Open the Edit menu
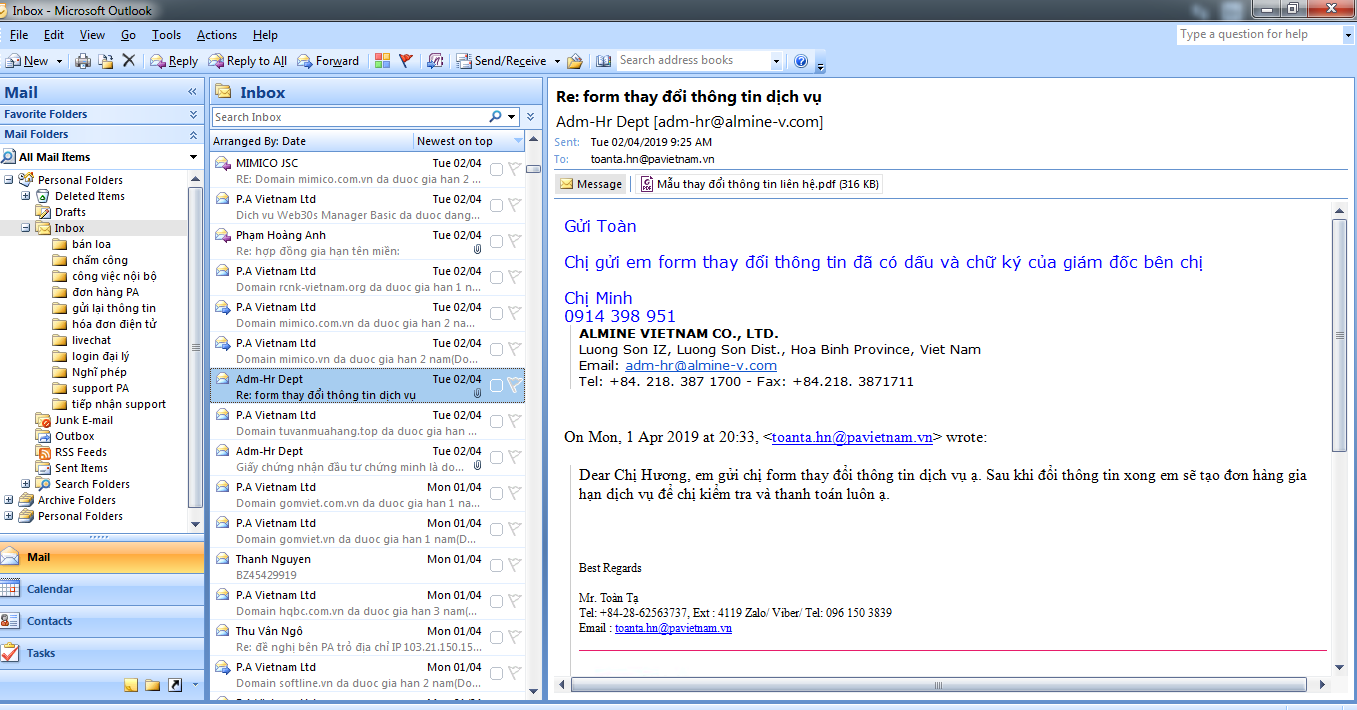The image size is (1357, 710). click(54, 35)
